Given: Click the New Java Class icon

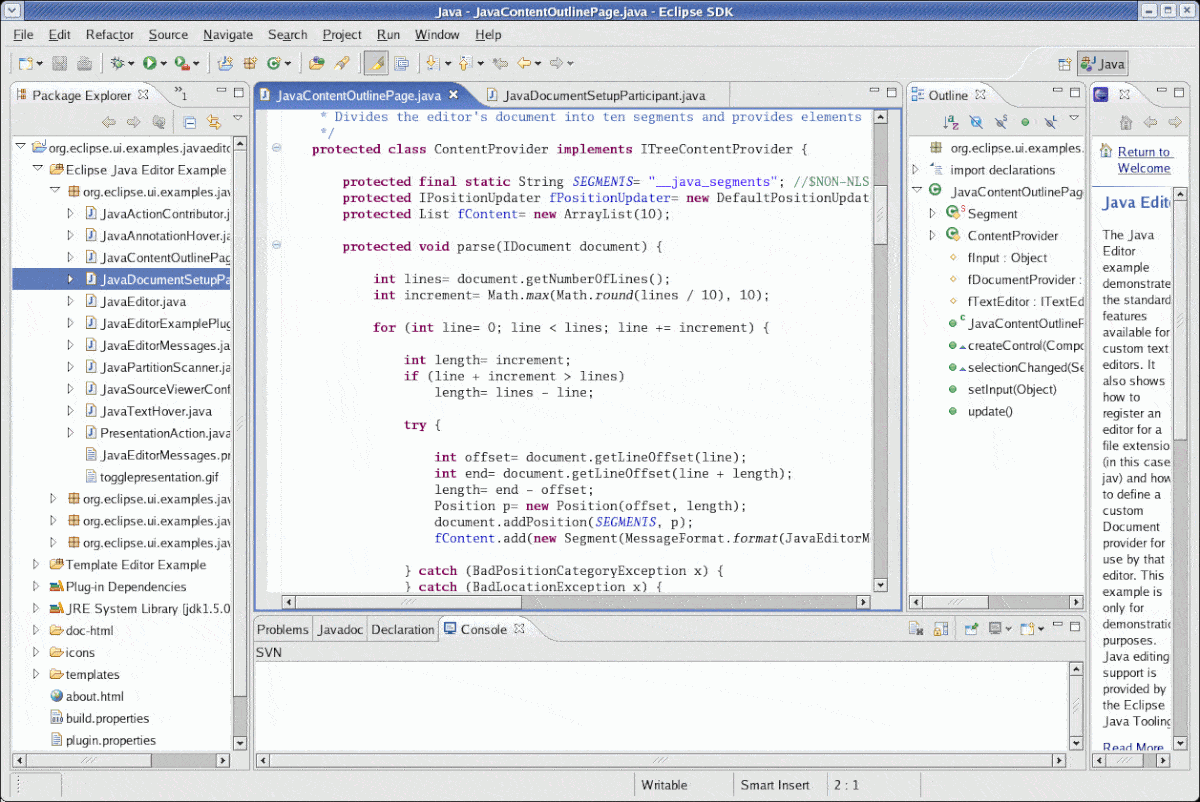Looking at the screenshot, I should [x=274, y=63].
